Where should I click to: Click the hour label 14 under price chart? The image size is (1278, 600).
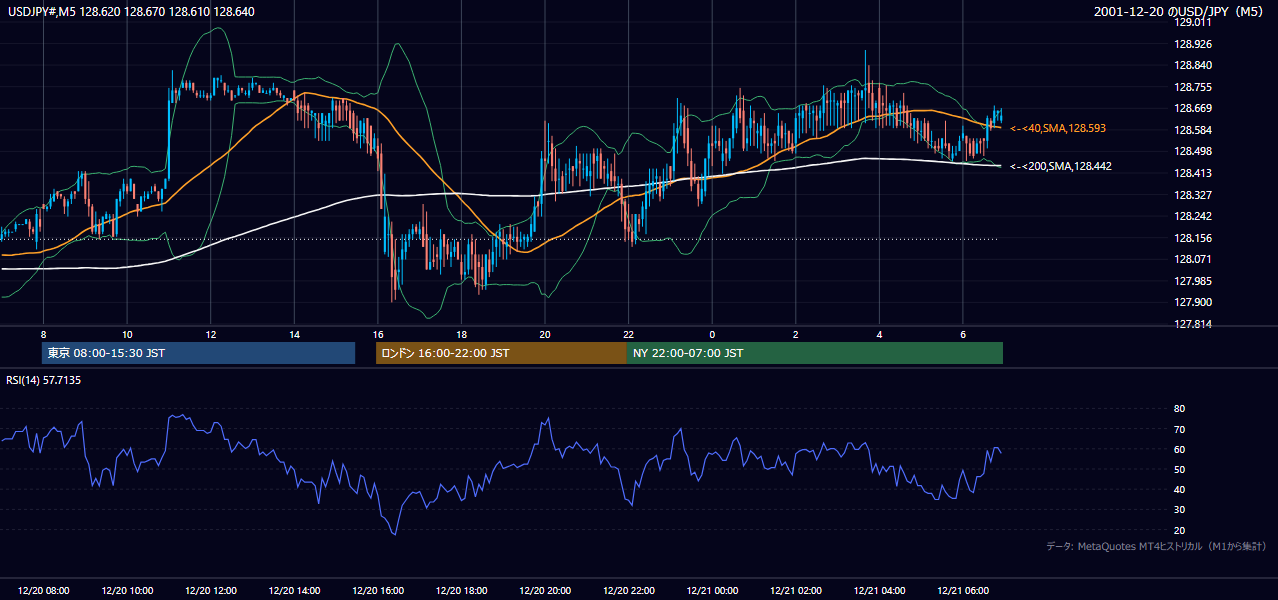click(x=294, y=334)
